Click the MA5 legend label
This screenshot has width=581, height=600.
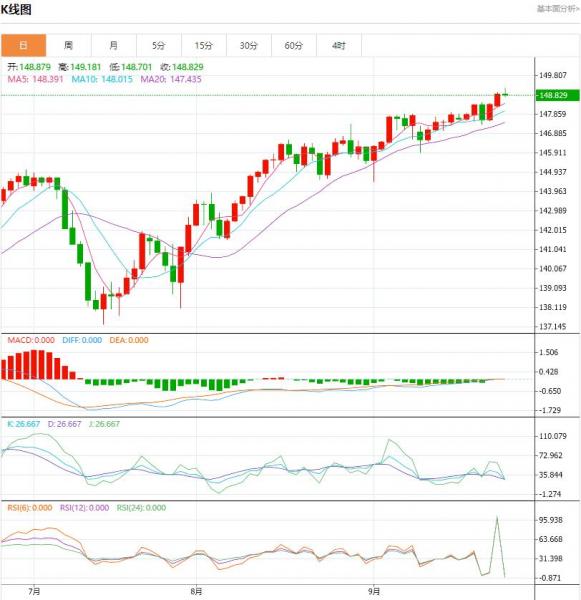pos(35,79)
